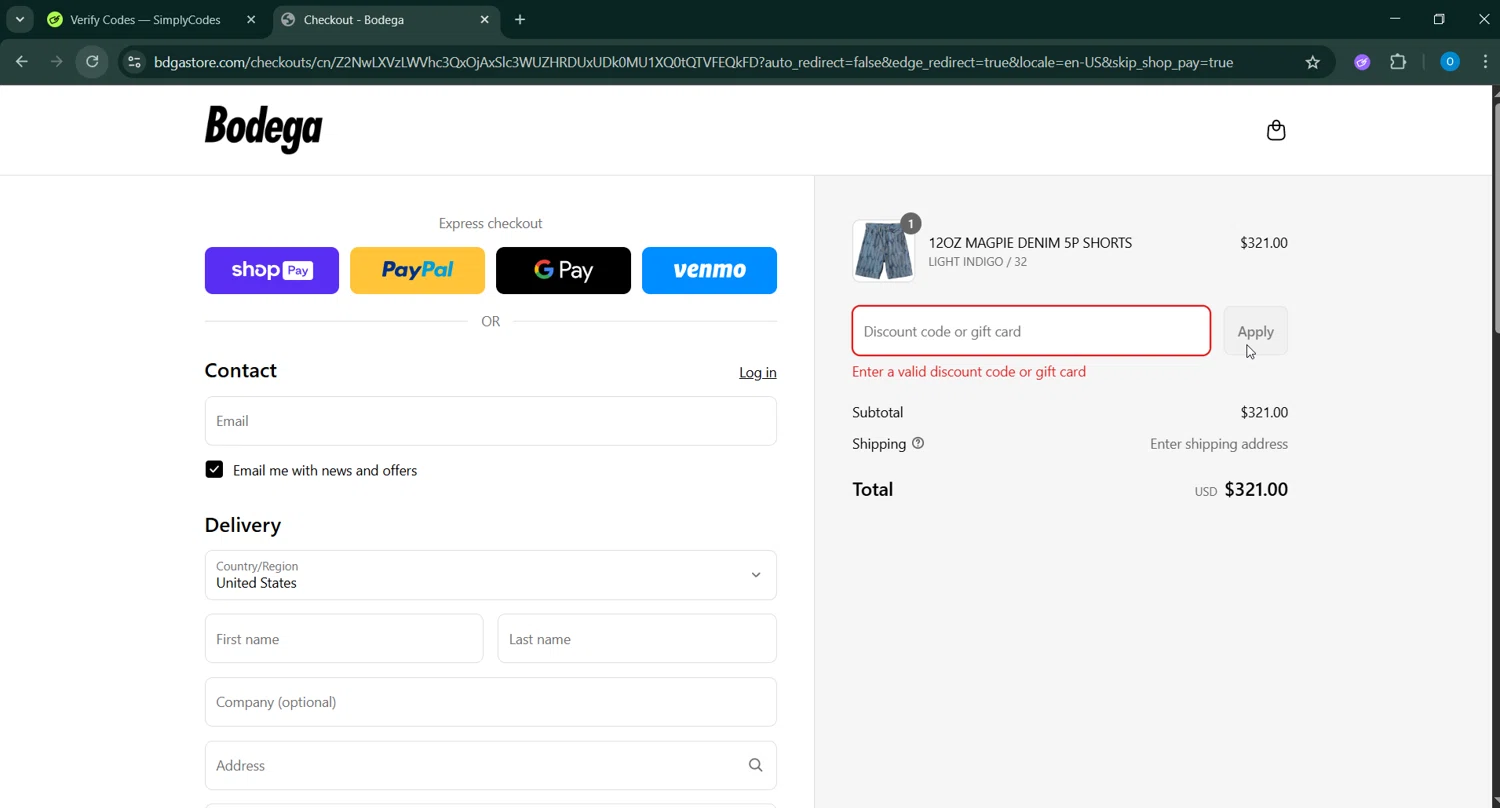Open the tab search dropdown arrow
Image resolution: width=1500 pixels, height=808 pixels.
click(x=19, y=19)
